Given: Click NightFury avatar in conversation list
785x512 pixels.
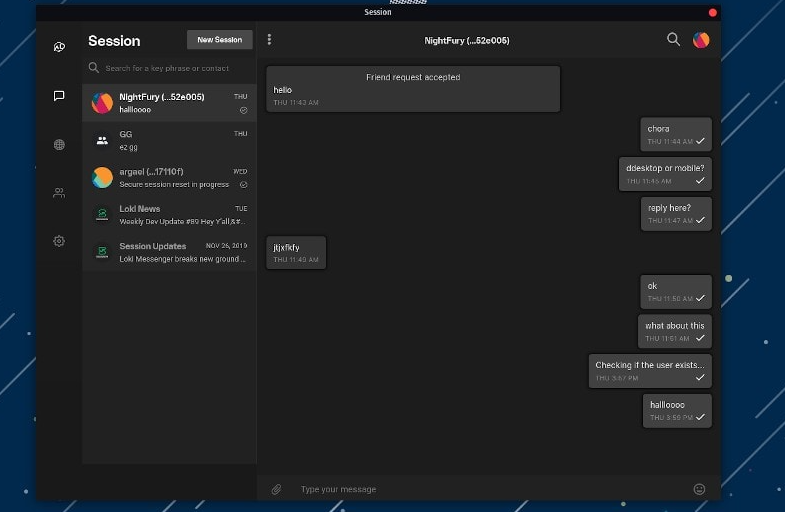Looking at the screenshot, I should click(102, 103).
